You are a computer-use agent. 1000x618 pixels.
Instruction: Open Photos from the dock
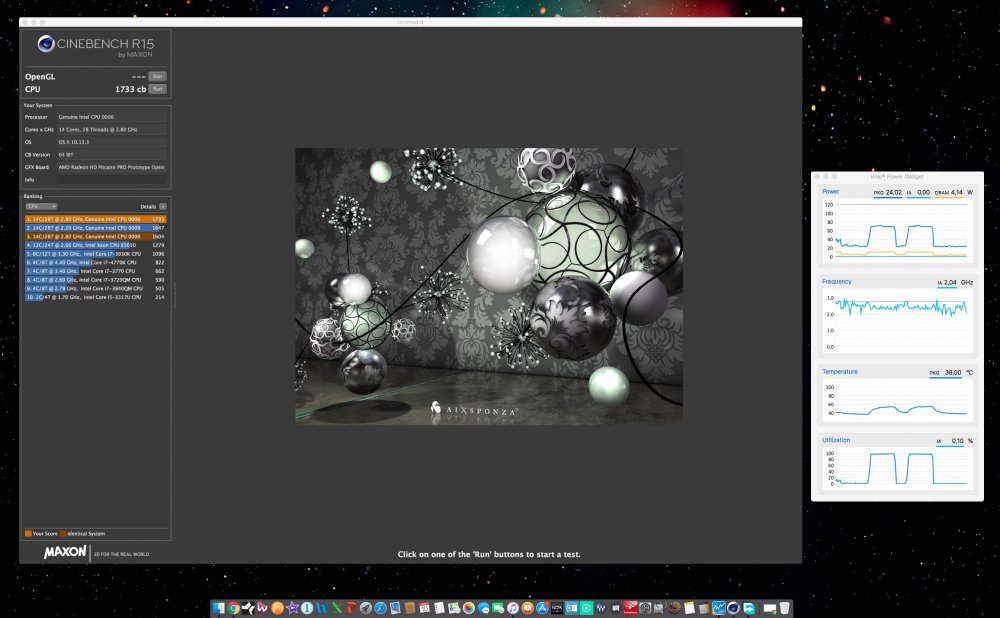(x=469, y=608)
